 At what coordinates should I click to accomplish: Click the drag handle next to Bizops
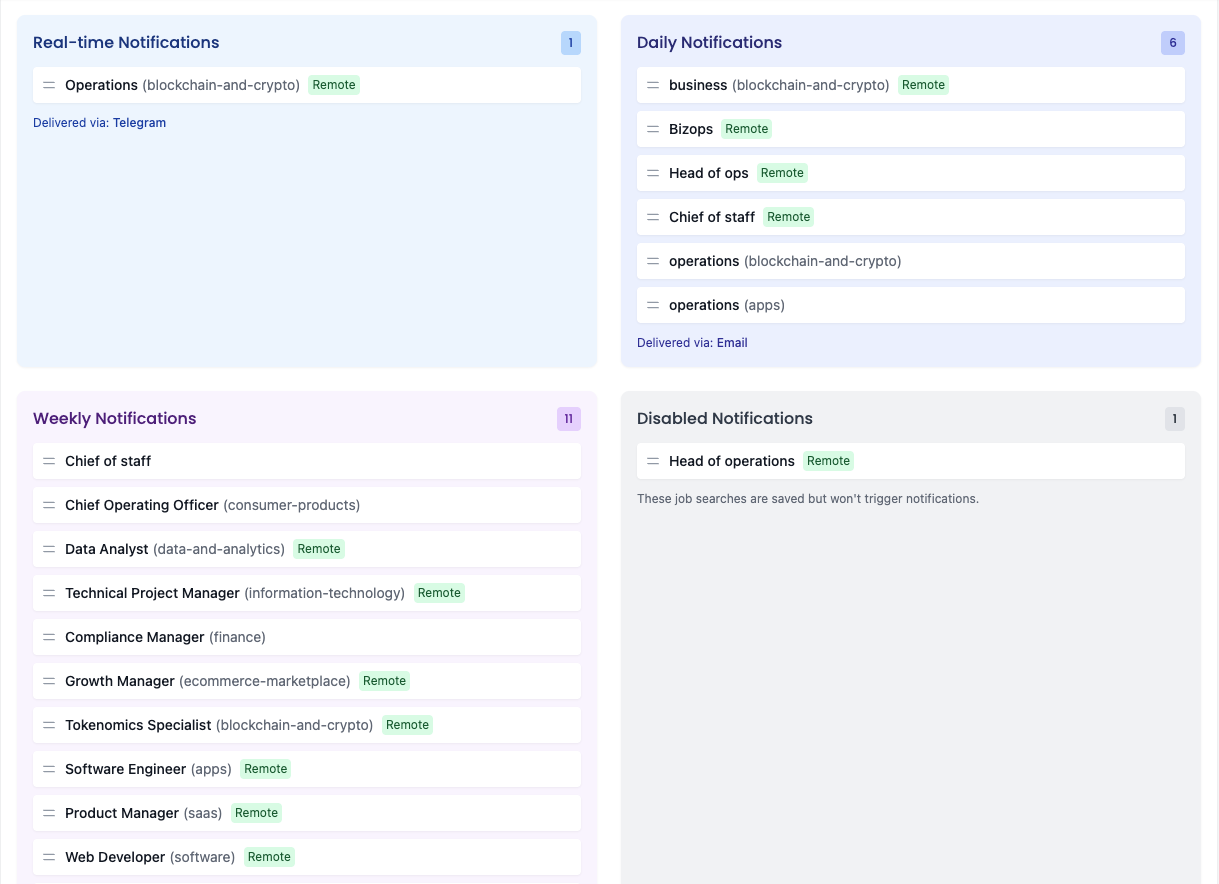point(653,128)
